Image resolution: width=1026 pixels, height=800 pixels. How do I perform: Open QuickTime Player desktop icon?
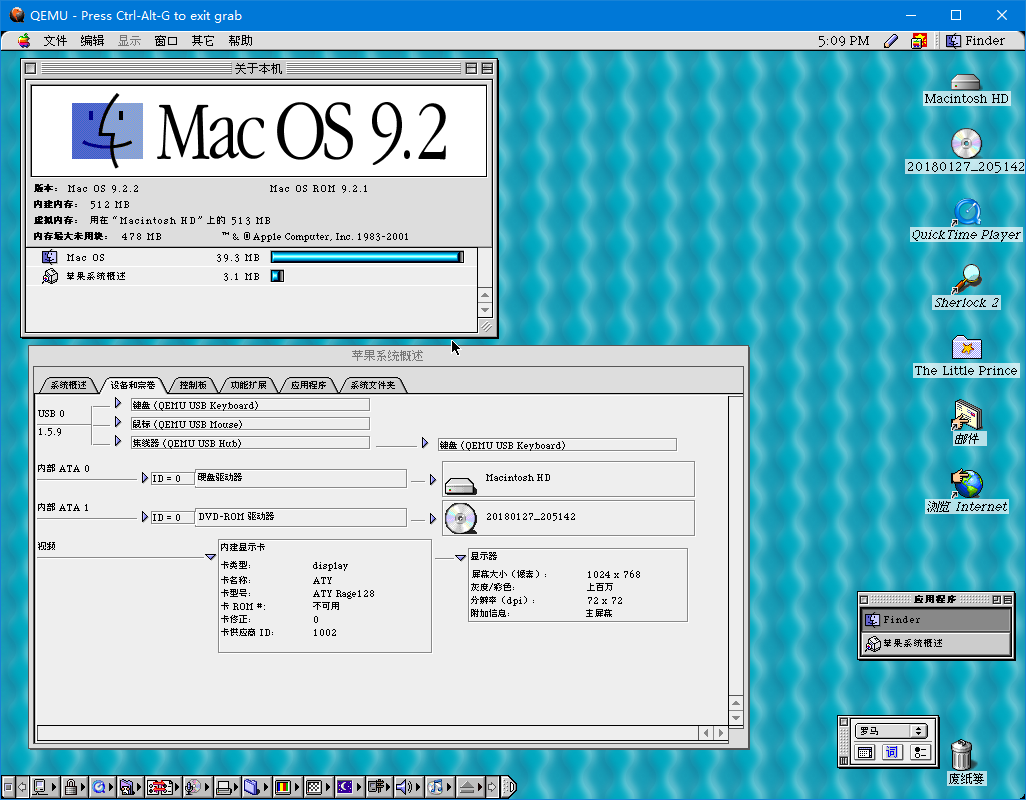966,213
